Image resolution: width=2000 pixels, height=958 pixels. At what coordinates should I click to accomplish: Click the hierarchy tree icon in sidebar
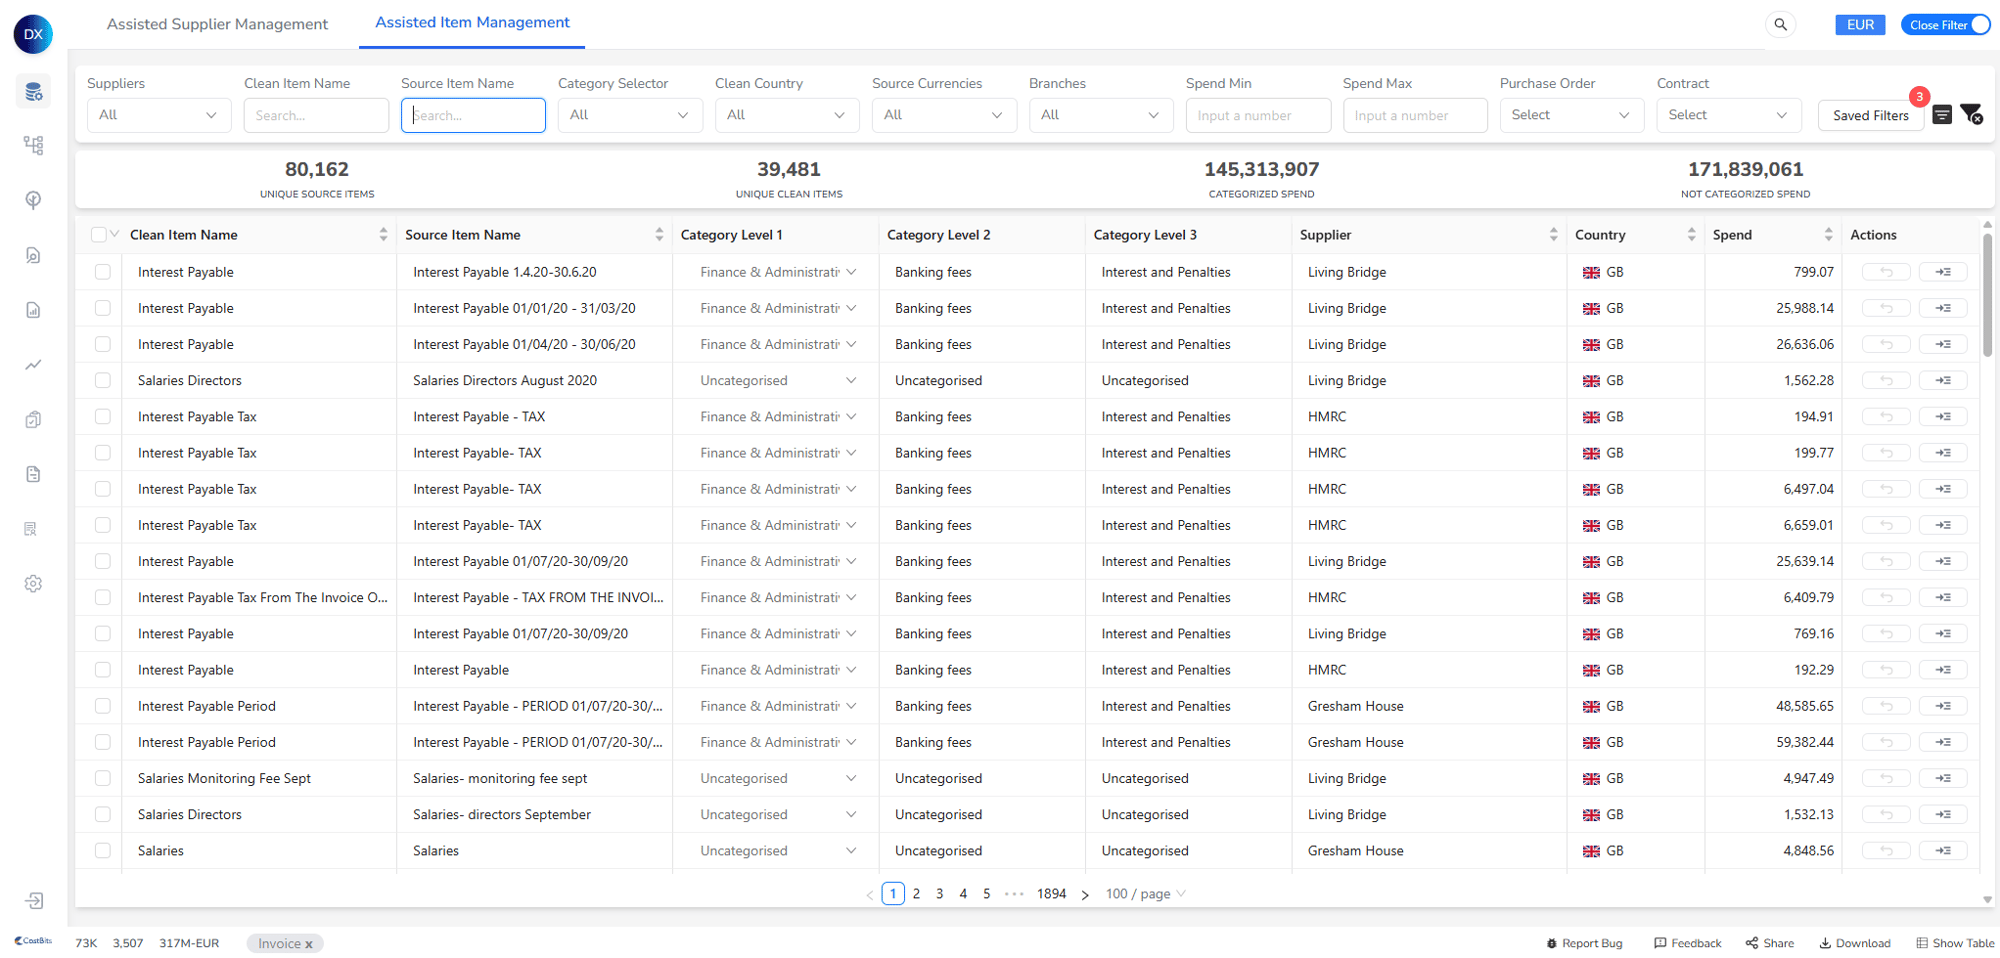[x=33, y=146]
